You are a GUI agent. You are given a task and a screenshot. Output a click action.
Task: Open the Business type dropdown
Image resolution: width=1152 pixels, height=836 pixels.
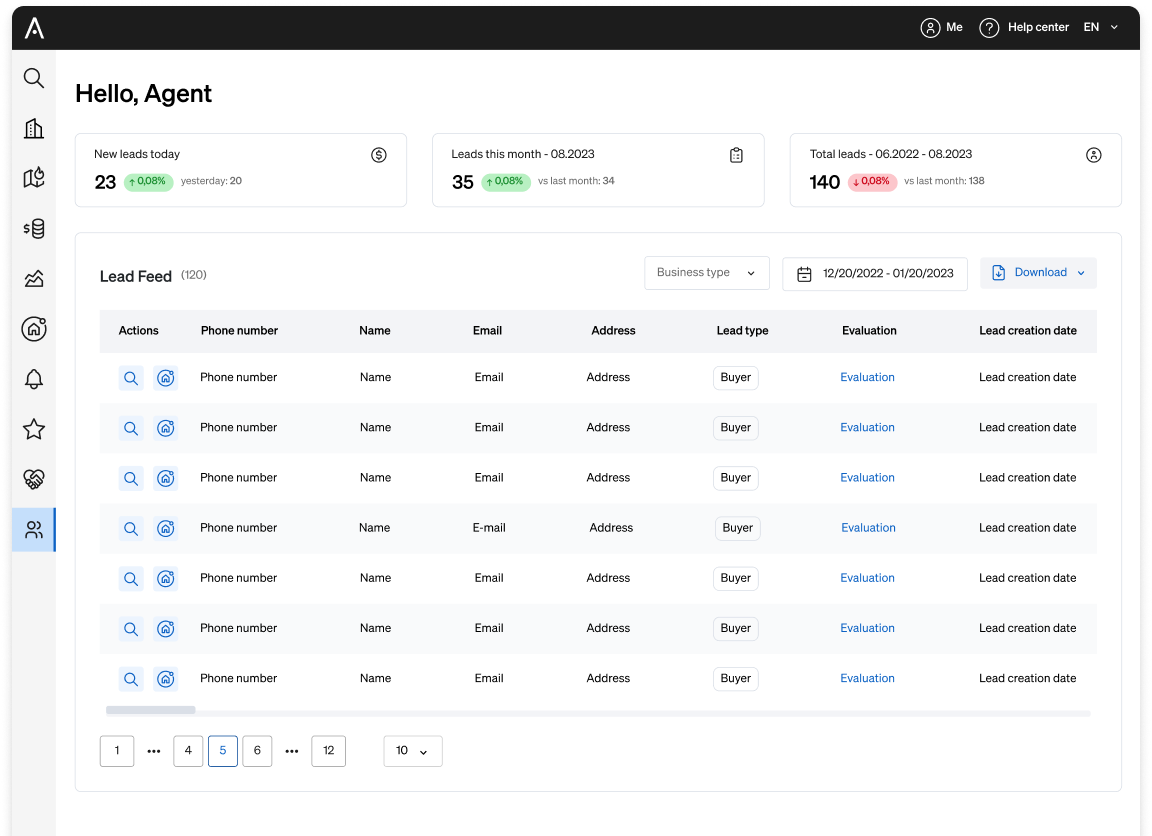coord(706,272)
